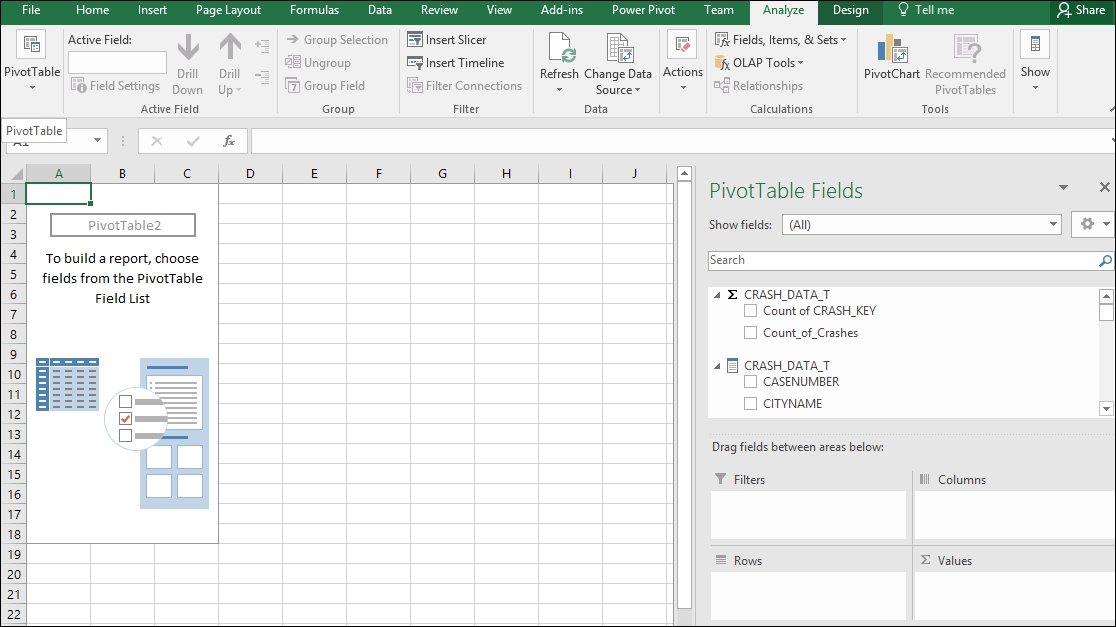The height and width of the screenshot is (627, 1116).
Task: Select all cells with corner button
Action: click(x=14, y=174)
